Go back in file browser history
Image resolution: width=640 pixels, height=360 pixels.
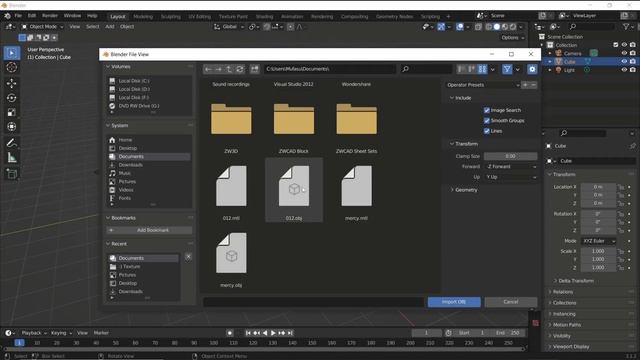click(x=208, y=69)
